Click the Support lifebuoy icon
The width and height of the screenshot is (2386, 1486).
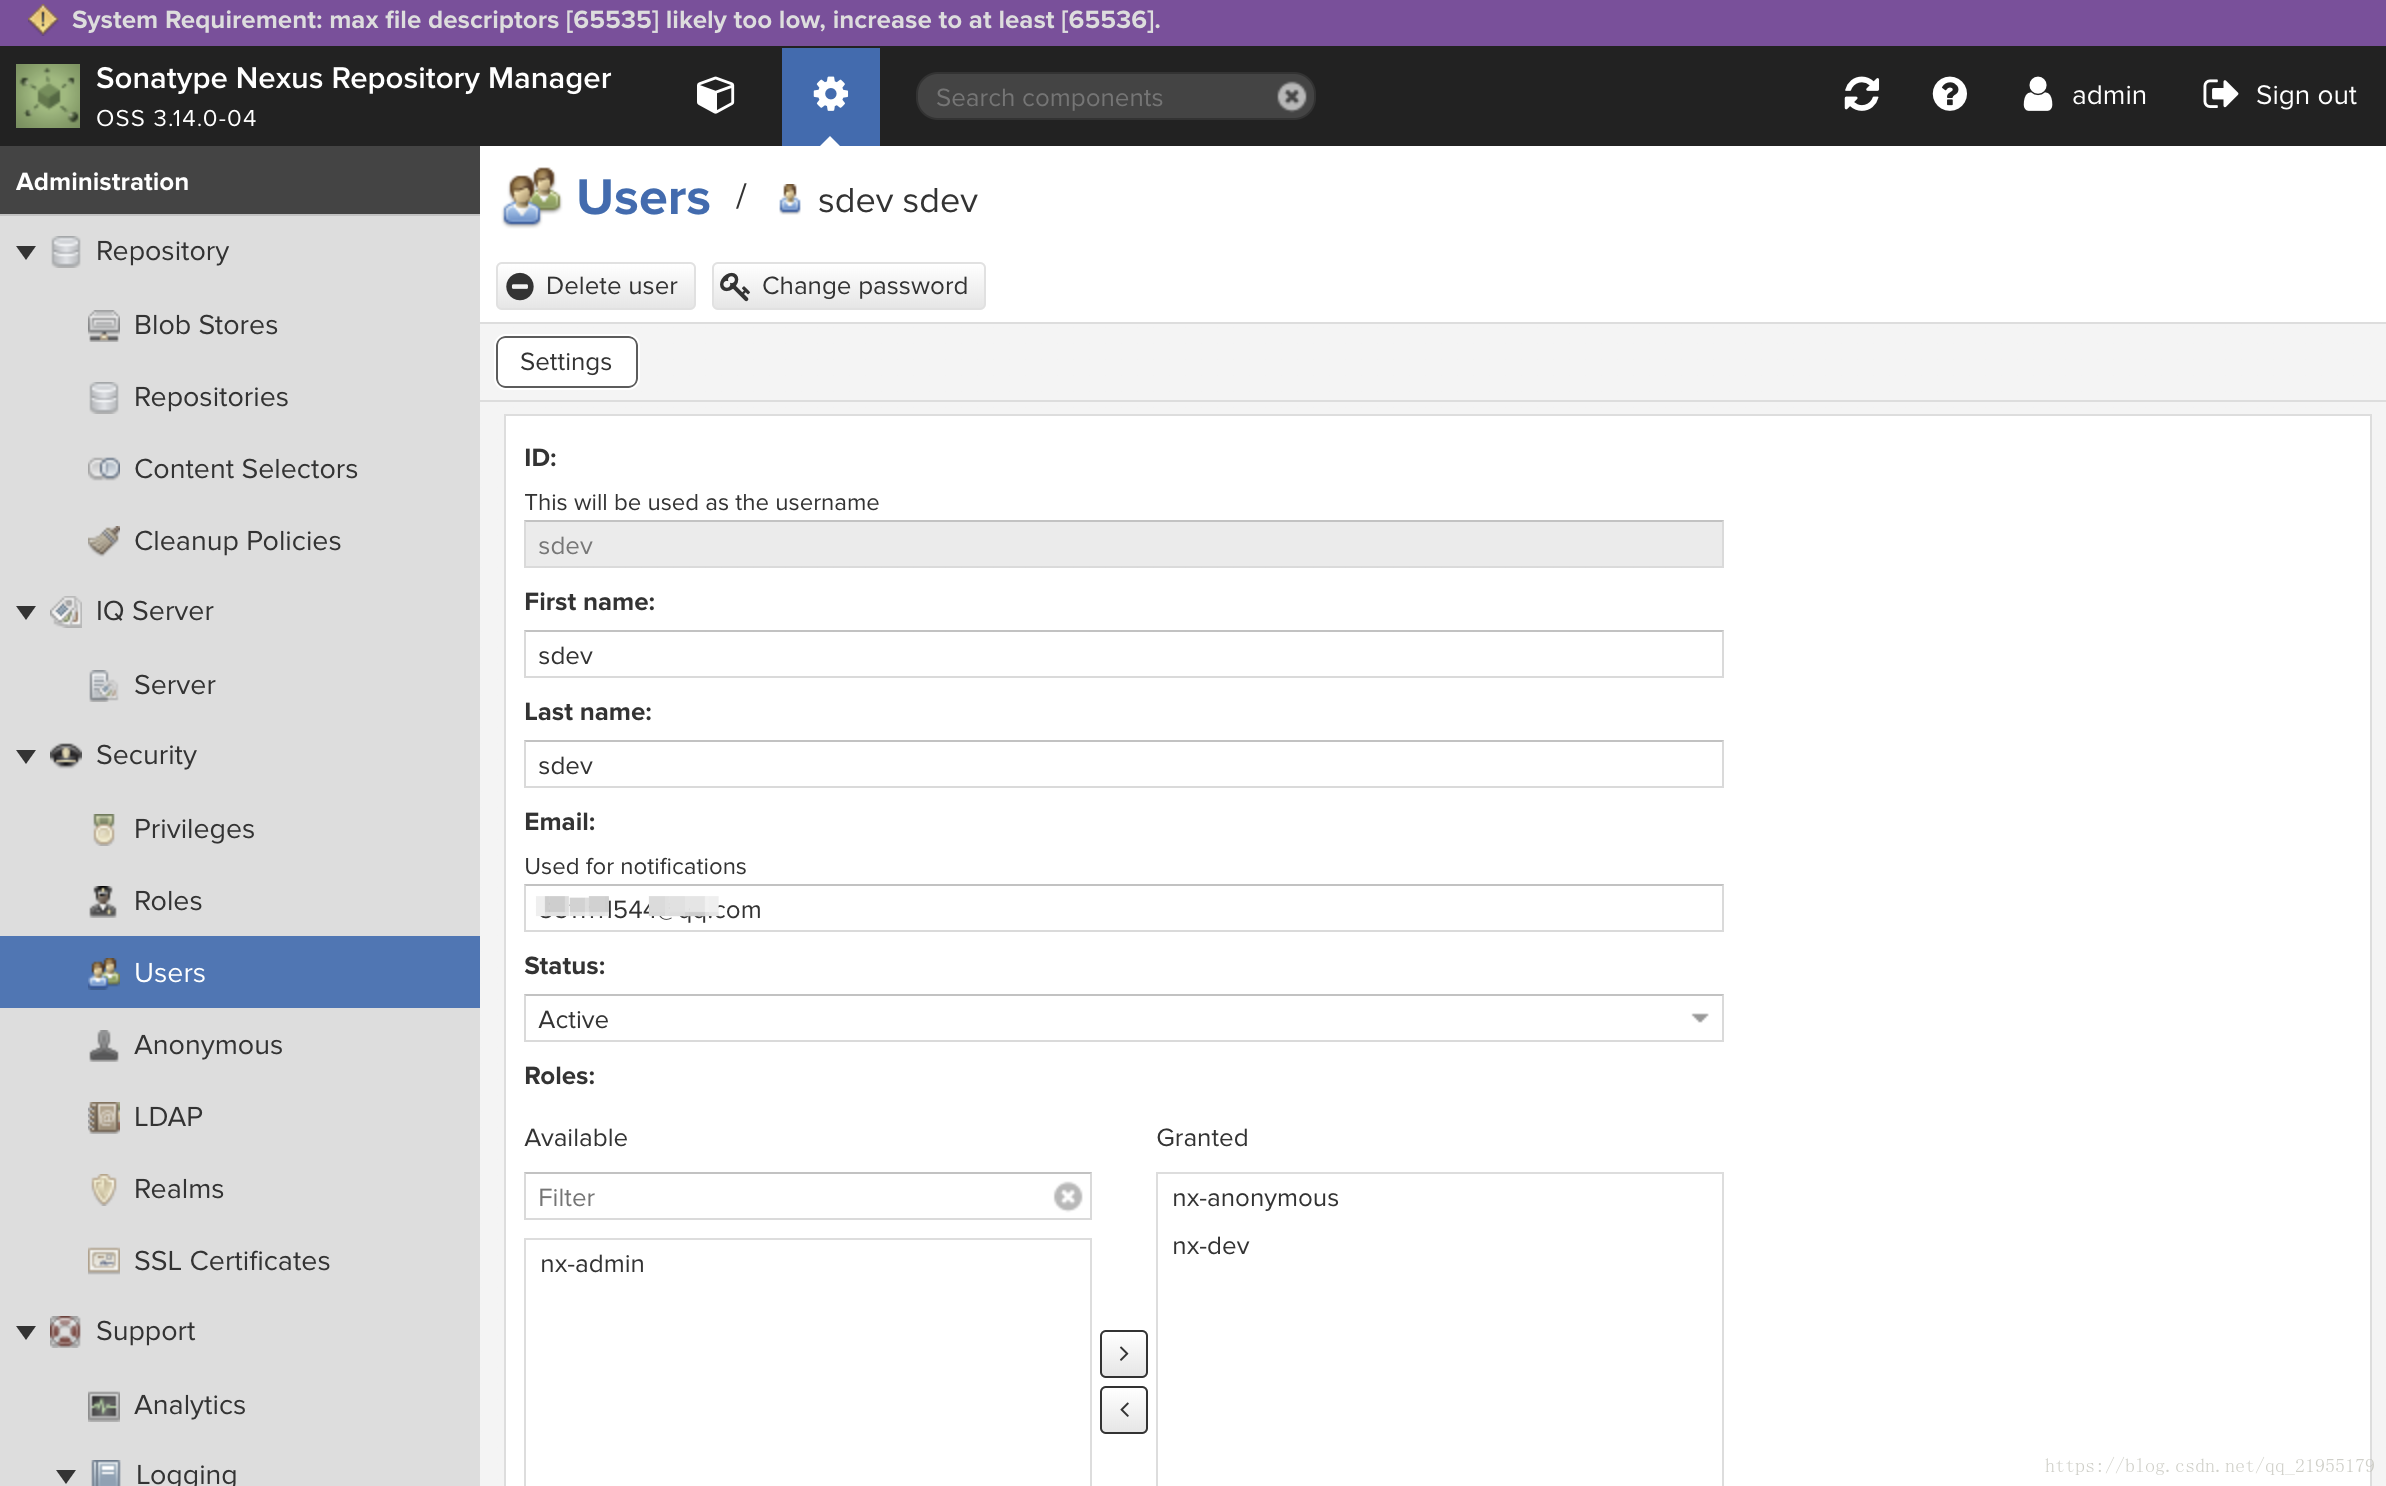[x=66, y=1331]
